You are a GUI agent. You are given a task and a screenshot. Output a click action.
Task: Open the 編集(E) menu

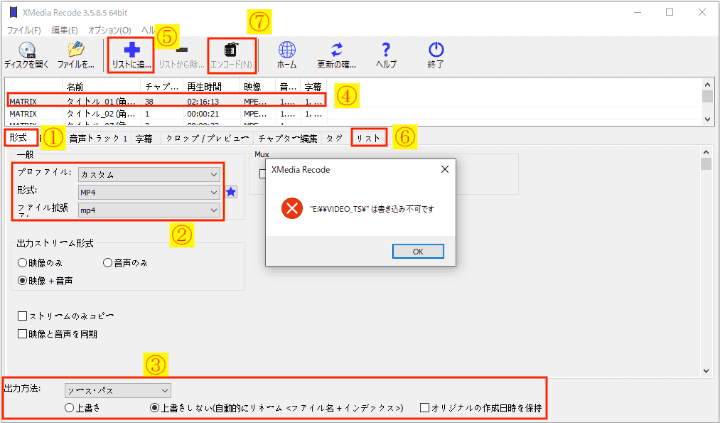point(64,30)
